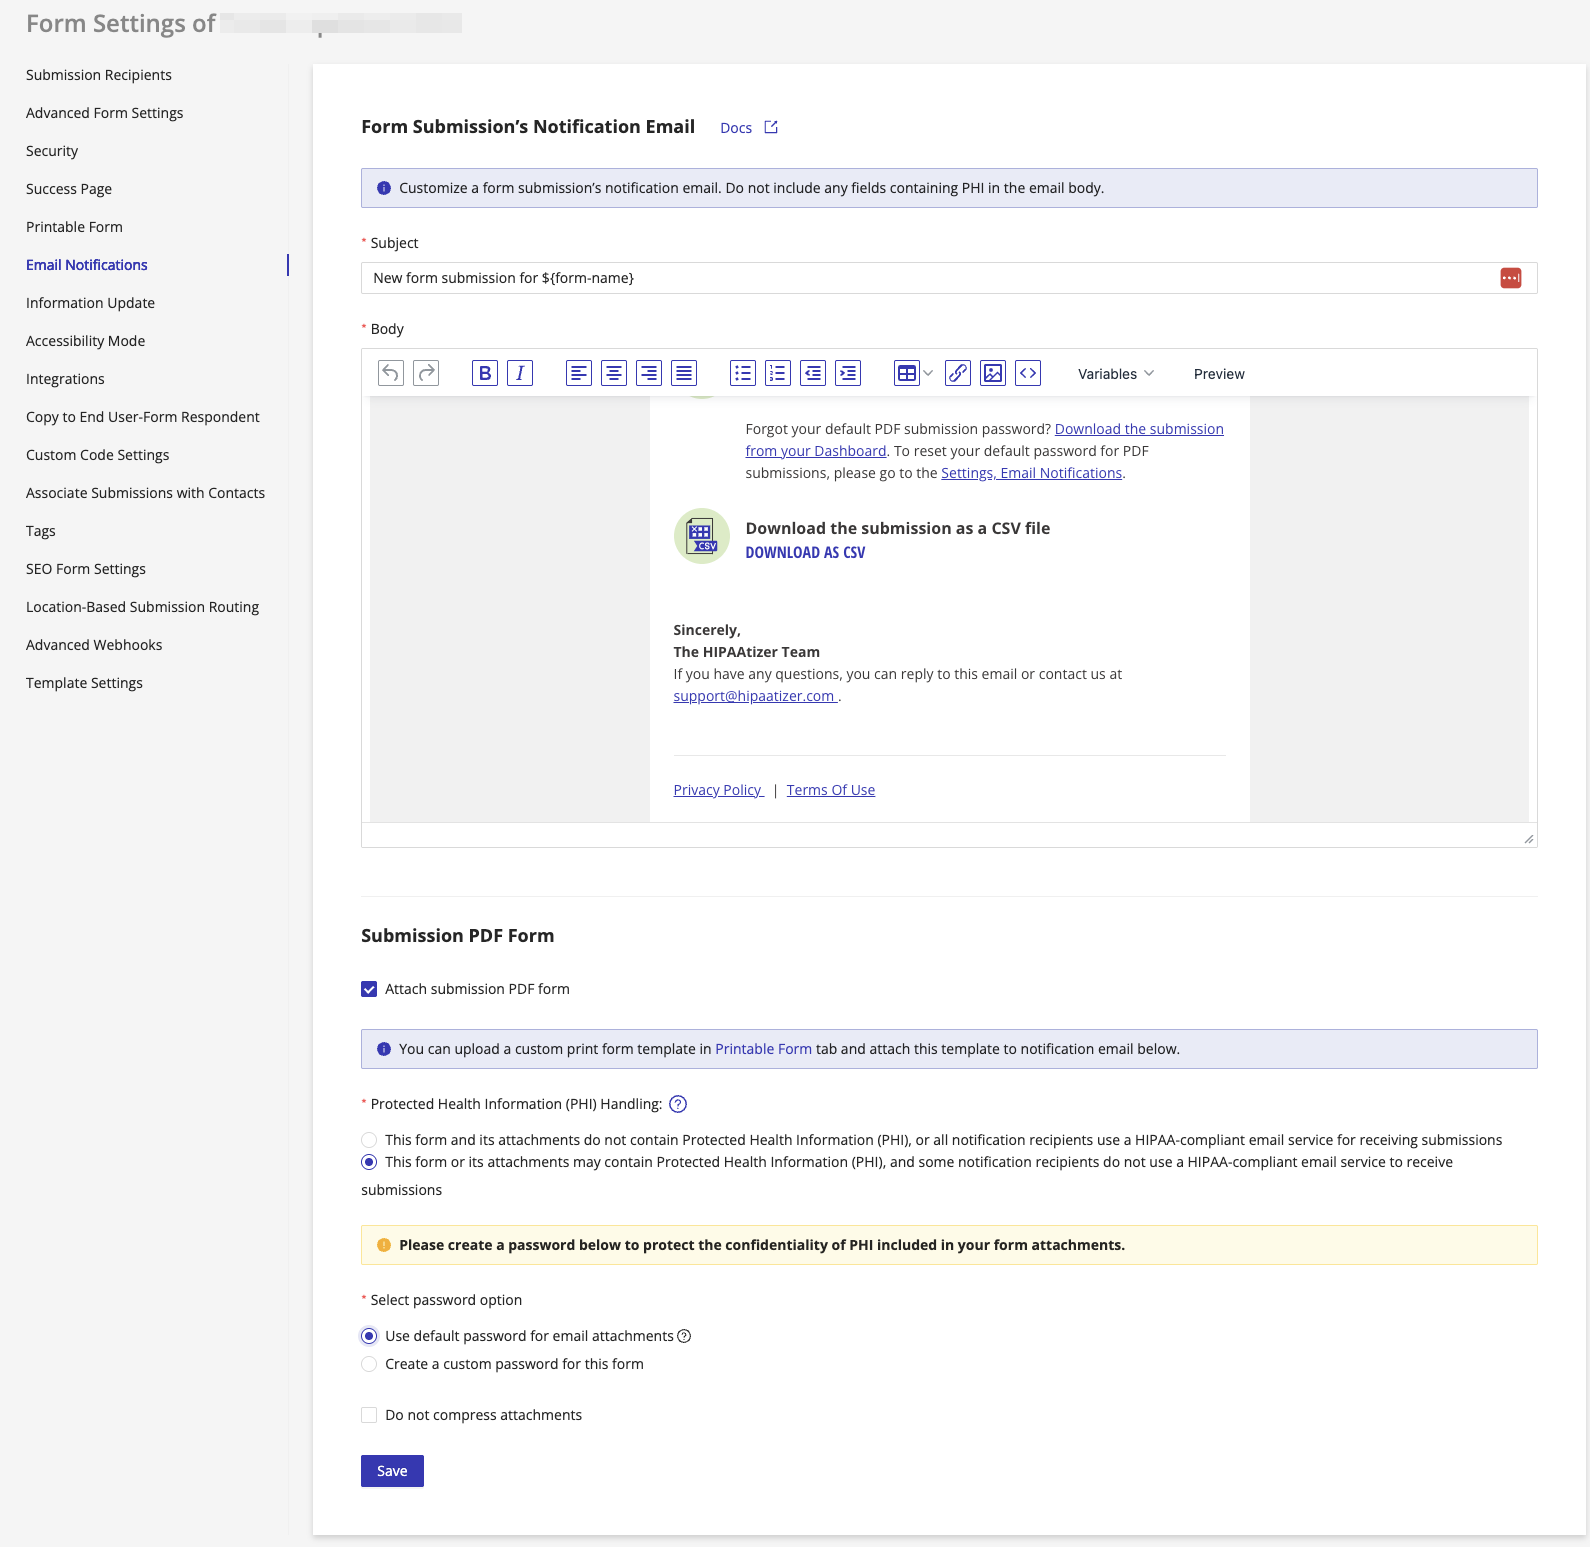This screenshot has width=1590, height=1547.
Task: Click 'Download the submission' link text
Action: click(1139, 429)
